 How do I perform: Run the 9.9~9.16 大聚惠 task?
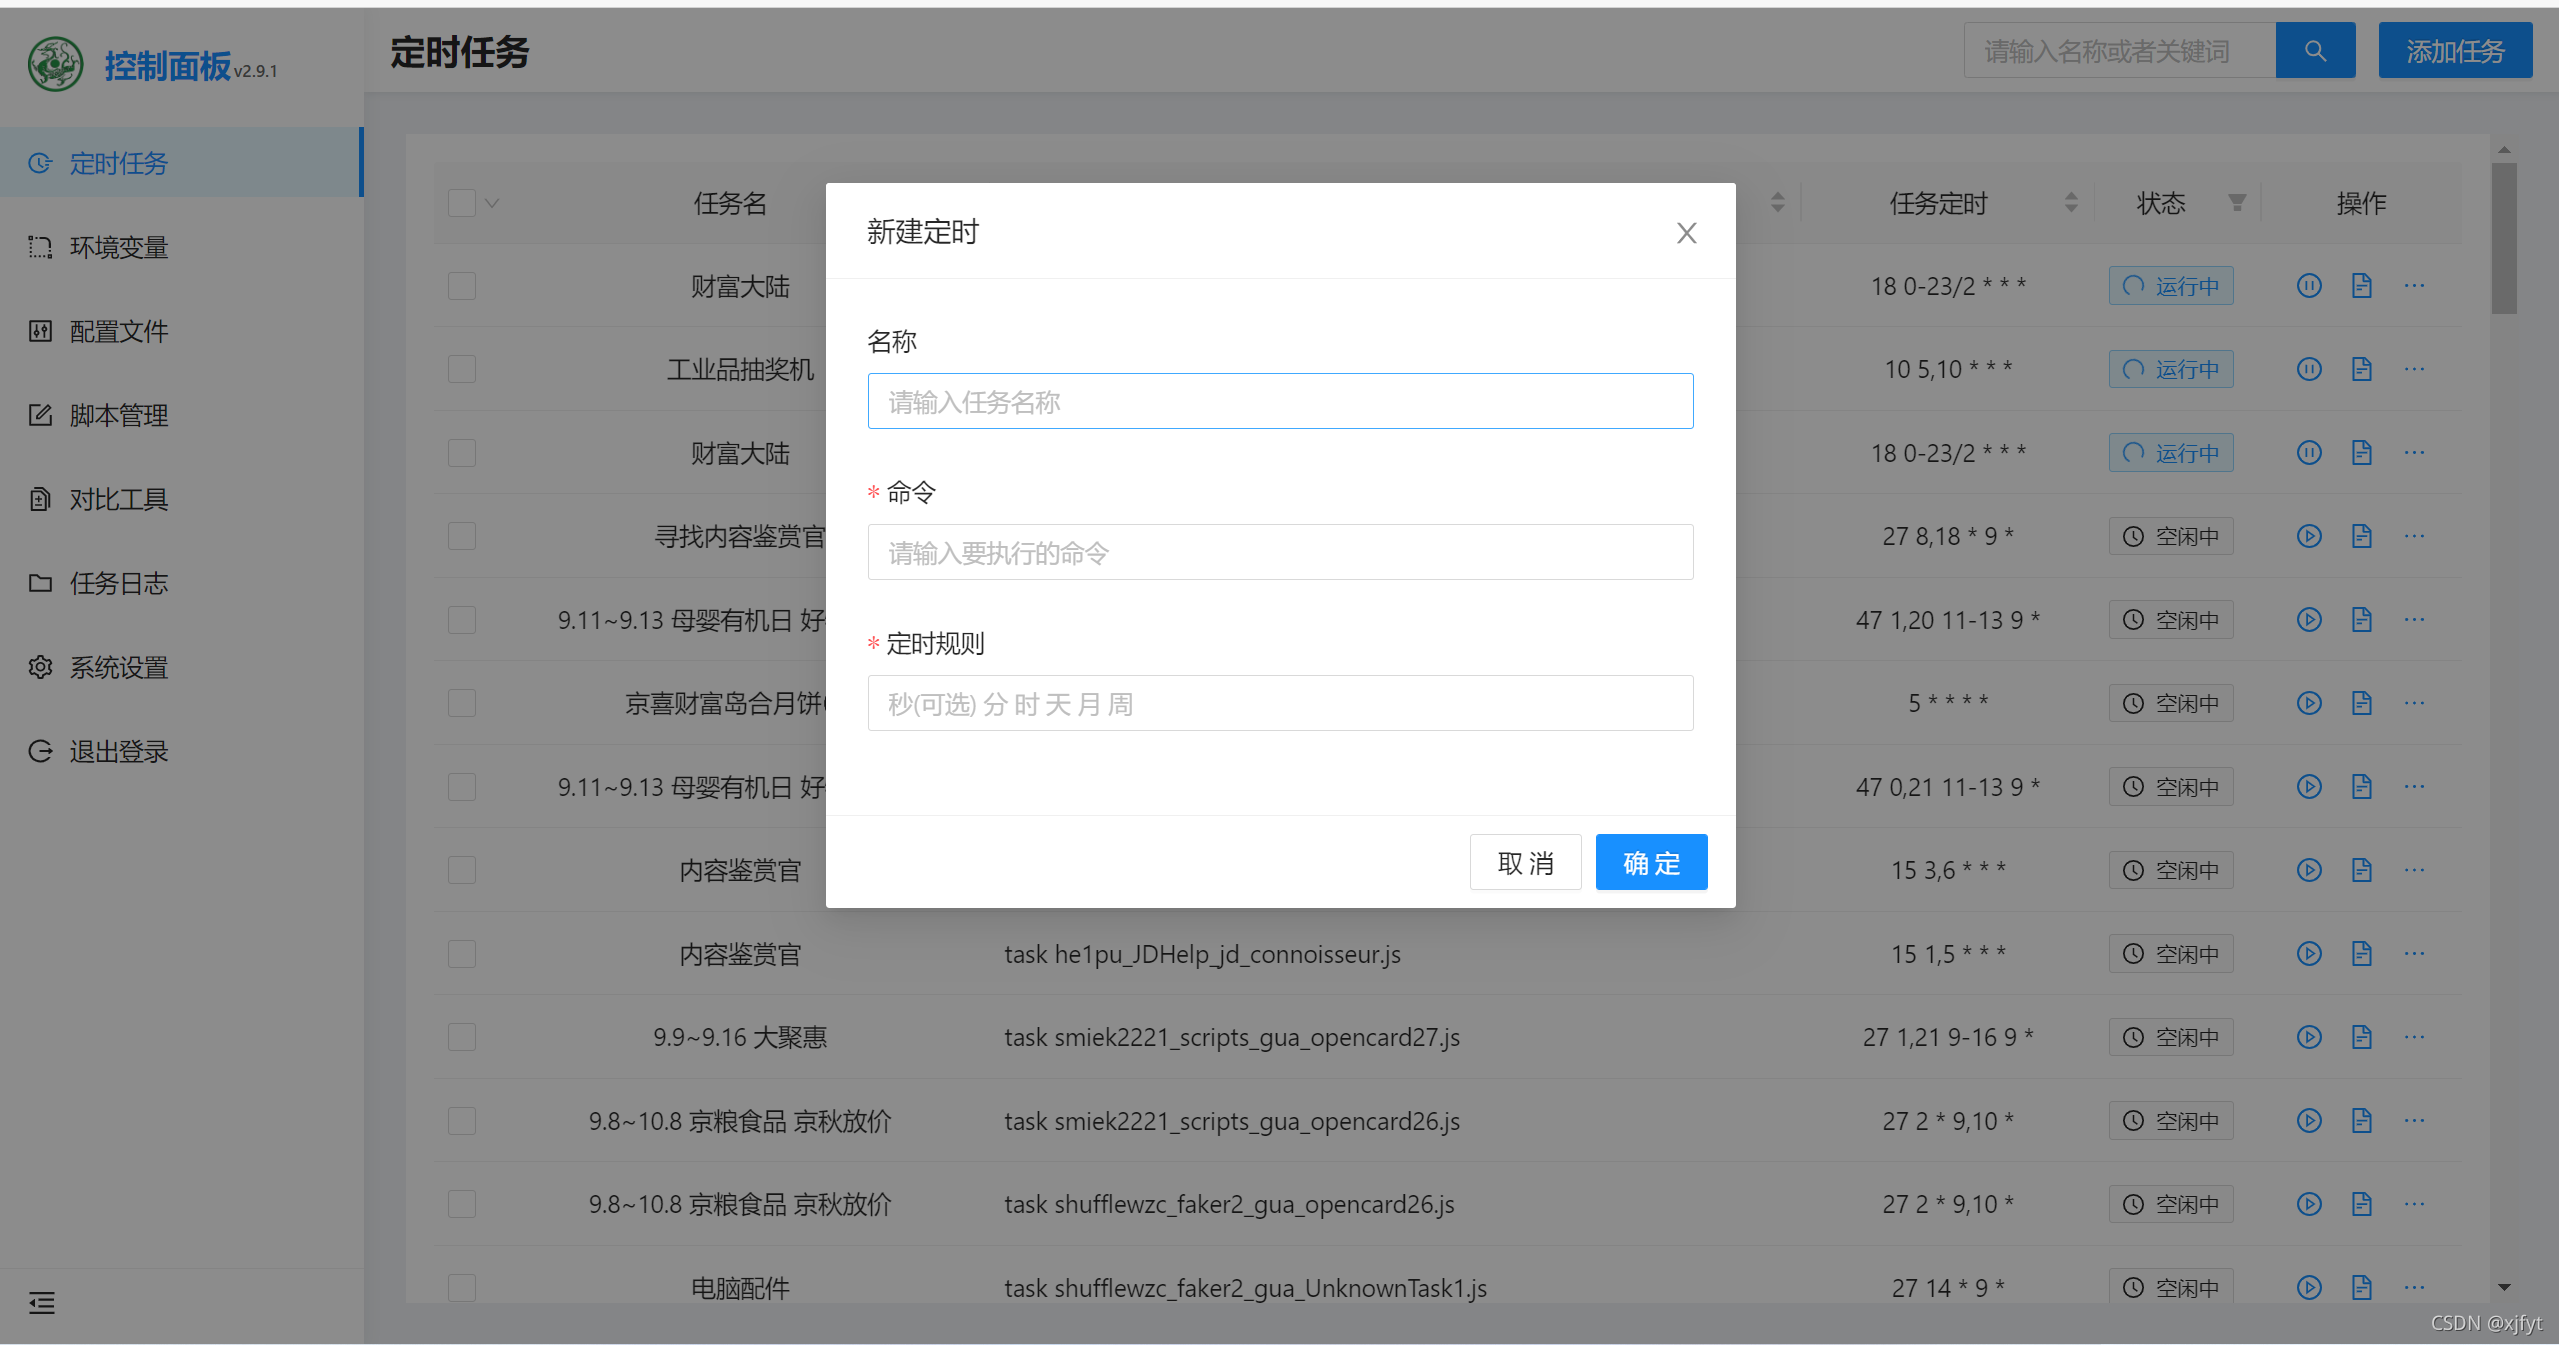click(x=2309, y=1037)
